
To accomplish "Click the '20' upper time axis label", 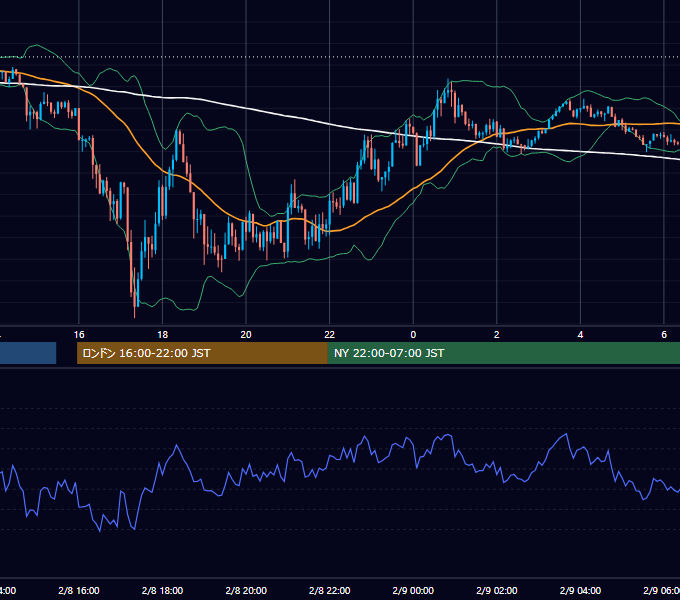I will point(246,335).
